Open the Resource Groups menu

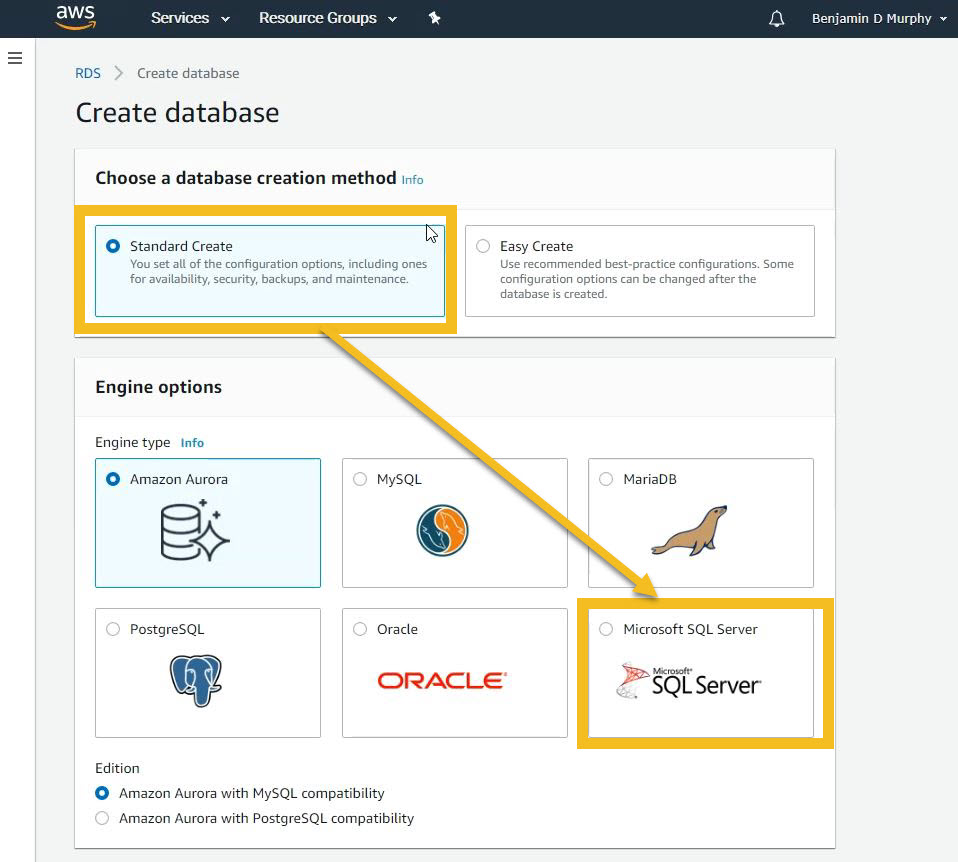pos(327,18)
